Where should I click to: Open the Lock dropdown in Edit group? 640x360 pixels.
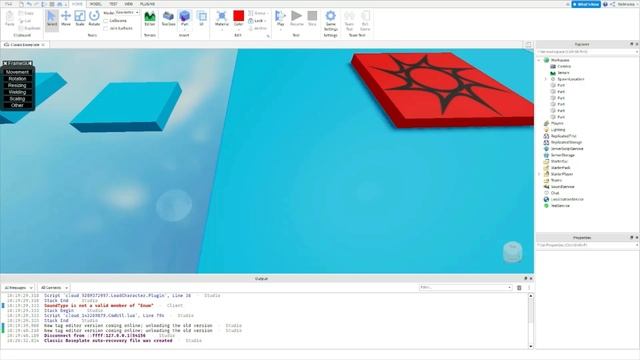pos(257,21)
